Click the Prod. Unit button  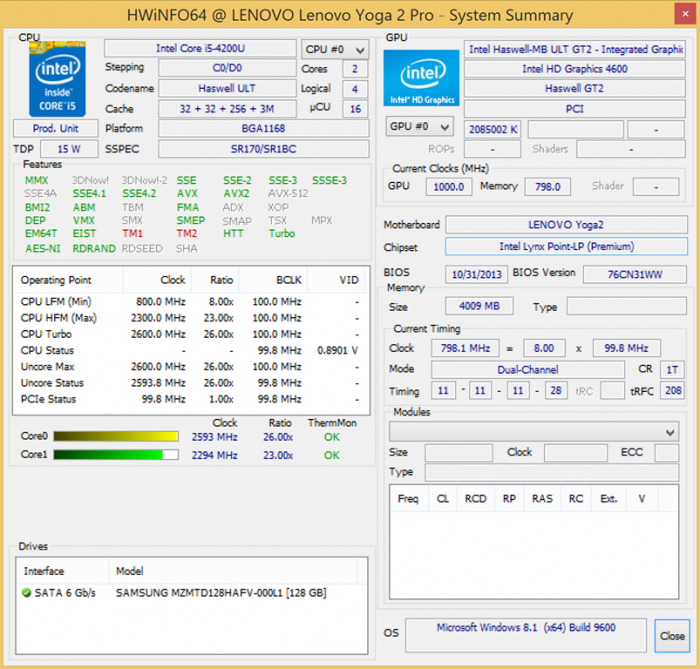(55, 128)
